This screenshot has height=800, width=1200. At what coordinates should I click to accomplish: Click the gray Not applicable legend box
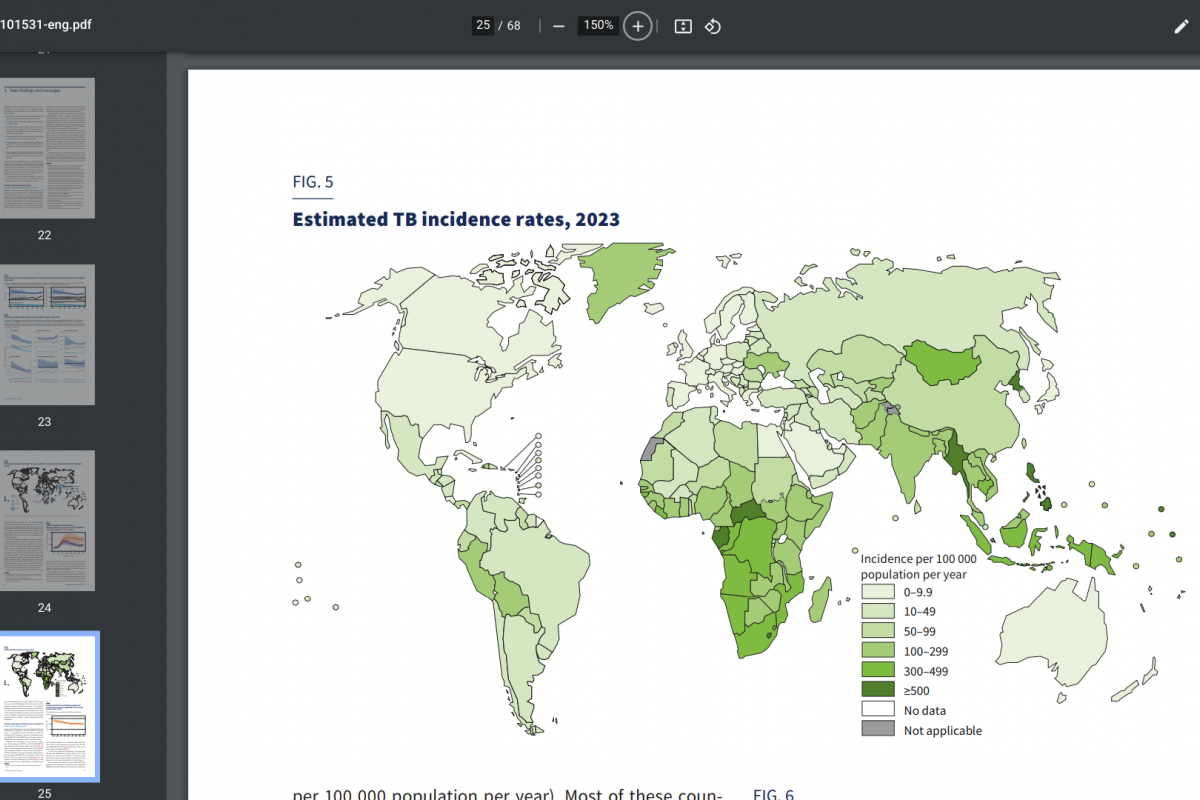click(x=878, y=729)
